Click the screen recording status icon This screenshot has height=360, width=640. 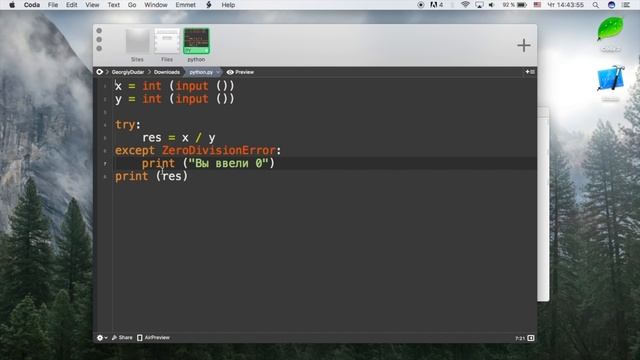click(x=421, y=5)
